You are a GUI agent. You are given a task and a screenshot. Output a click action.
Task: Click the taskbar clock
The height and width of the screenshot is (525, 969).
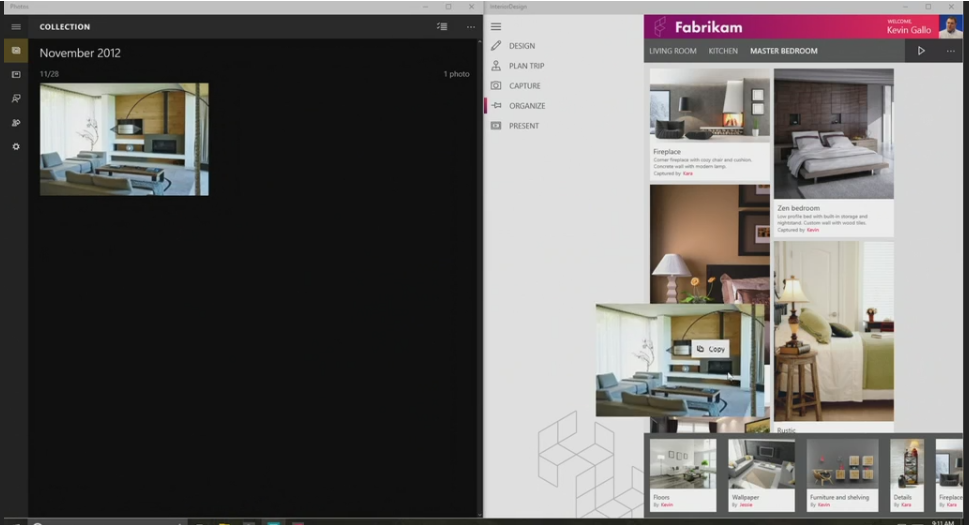[942, 522]
